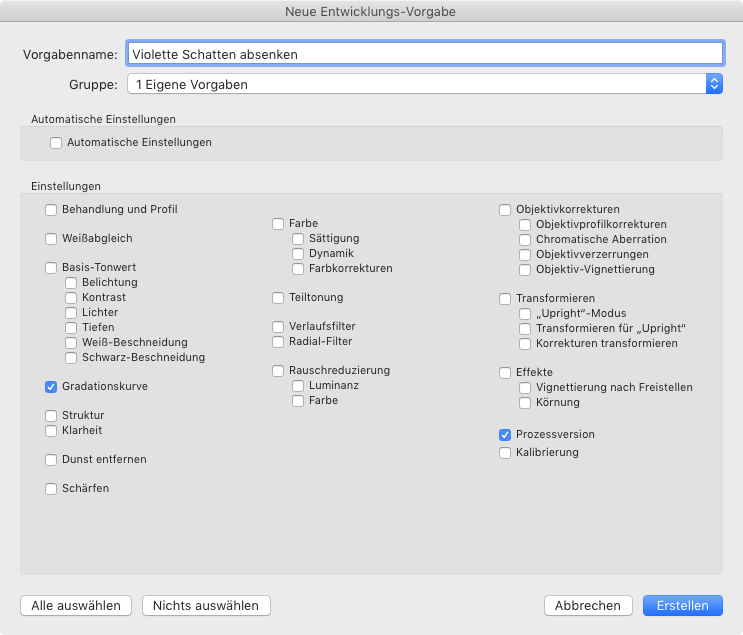Cancel the dialog with Abbrechen

click(x=588, y=605)
